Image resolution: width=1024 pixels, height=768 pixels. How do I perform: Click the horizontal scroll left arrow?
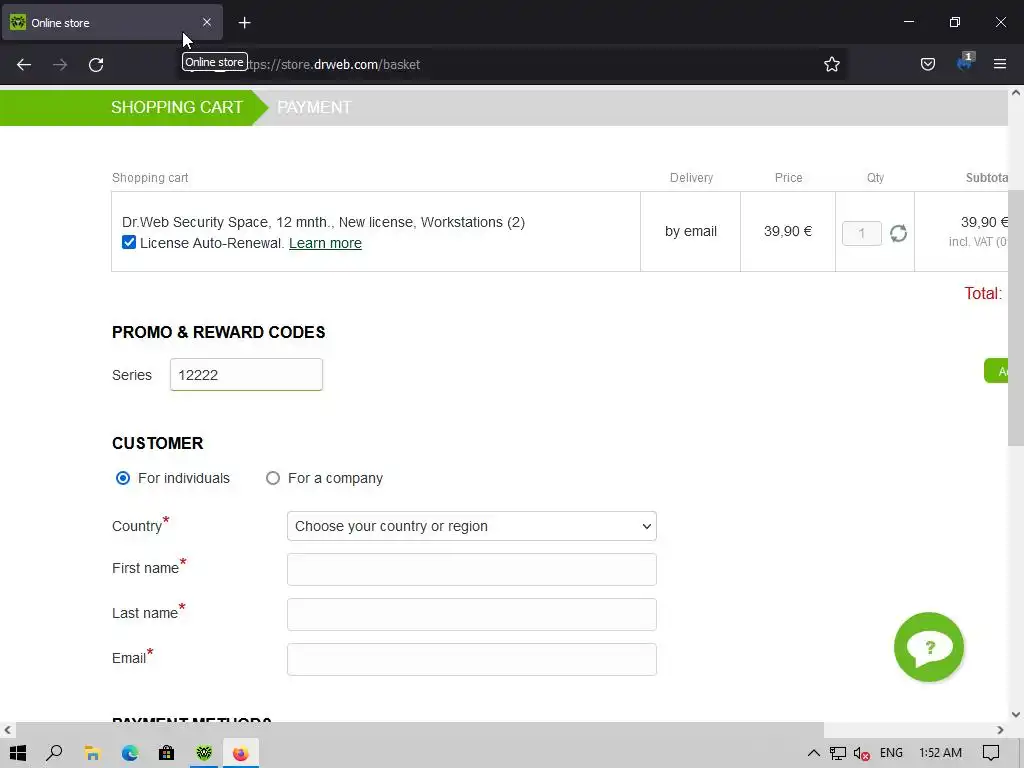click(x=8, y=729)
